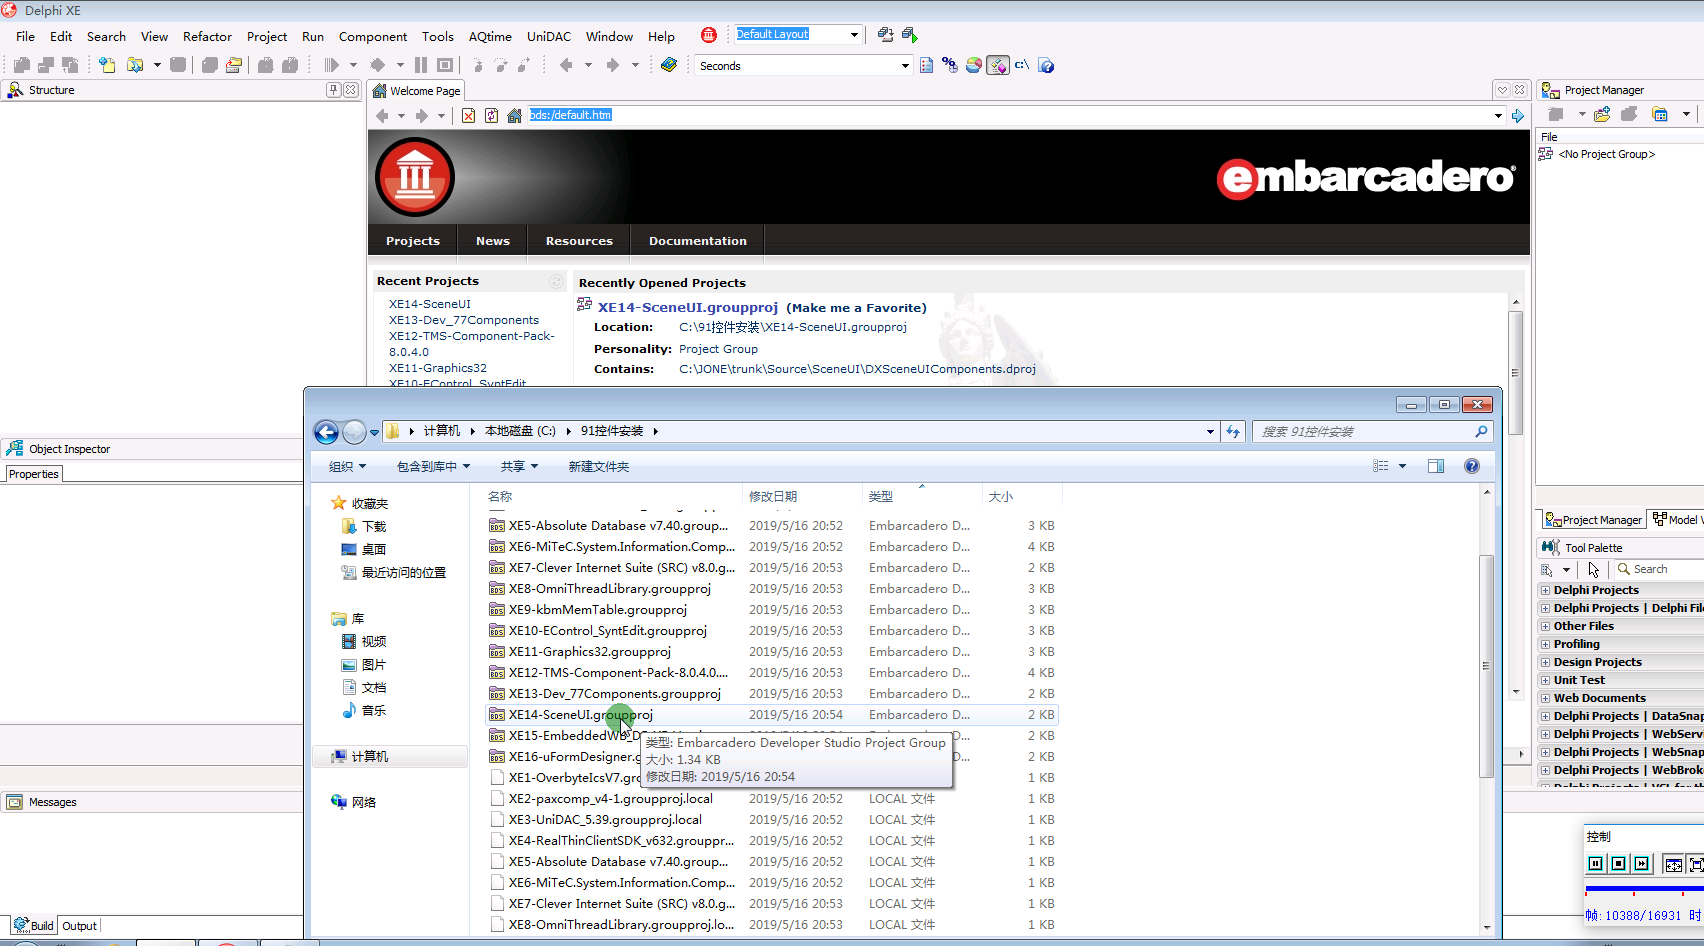Image resolution: width=1704 pixels, height=946 pixels.
Task: Click the AQtime percent icon
Action: point(950,65)
